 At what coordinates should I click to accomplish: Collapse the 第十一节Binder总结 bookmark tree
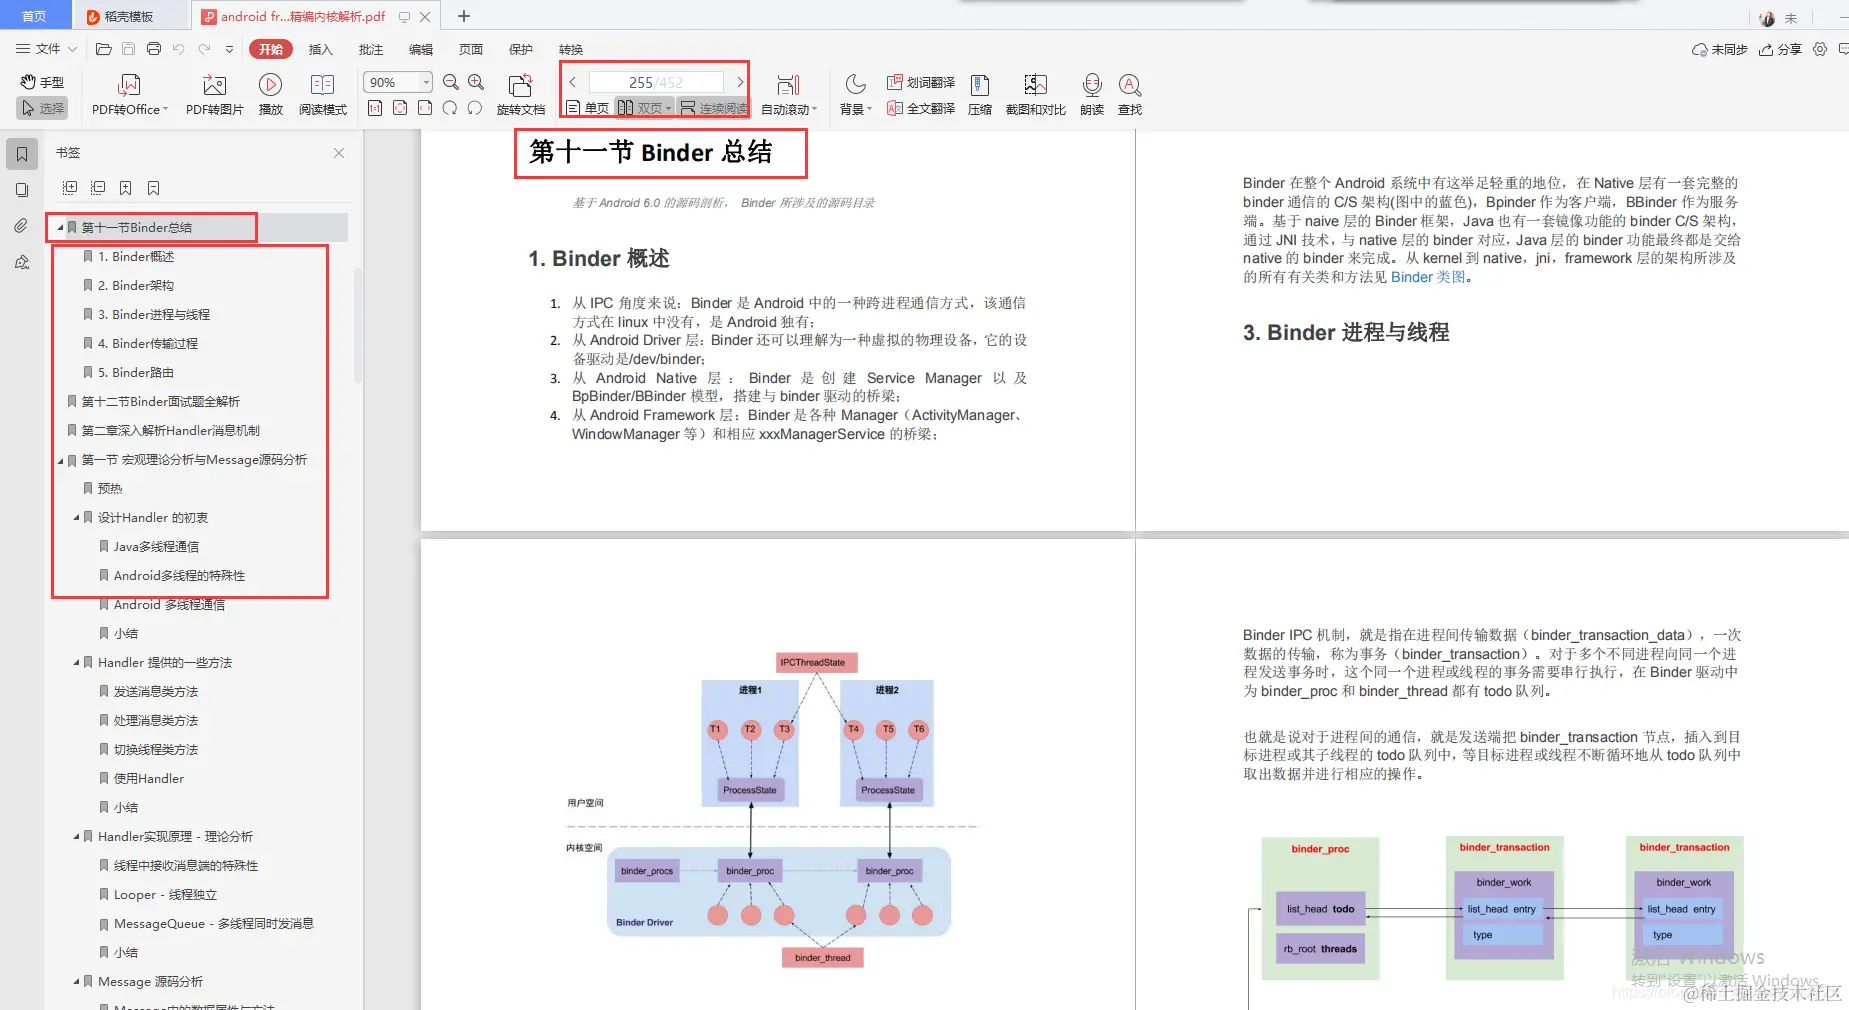tap(60, 227)
